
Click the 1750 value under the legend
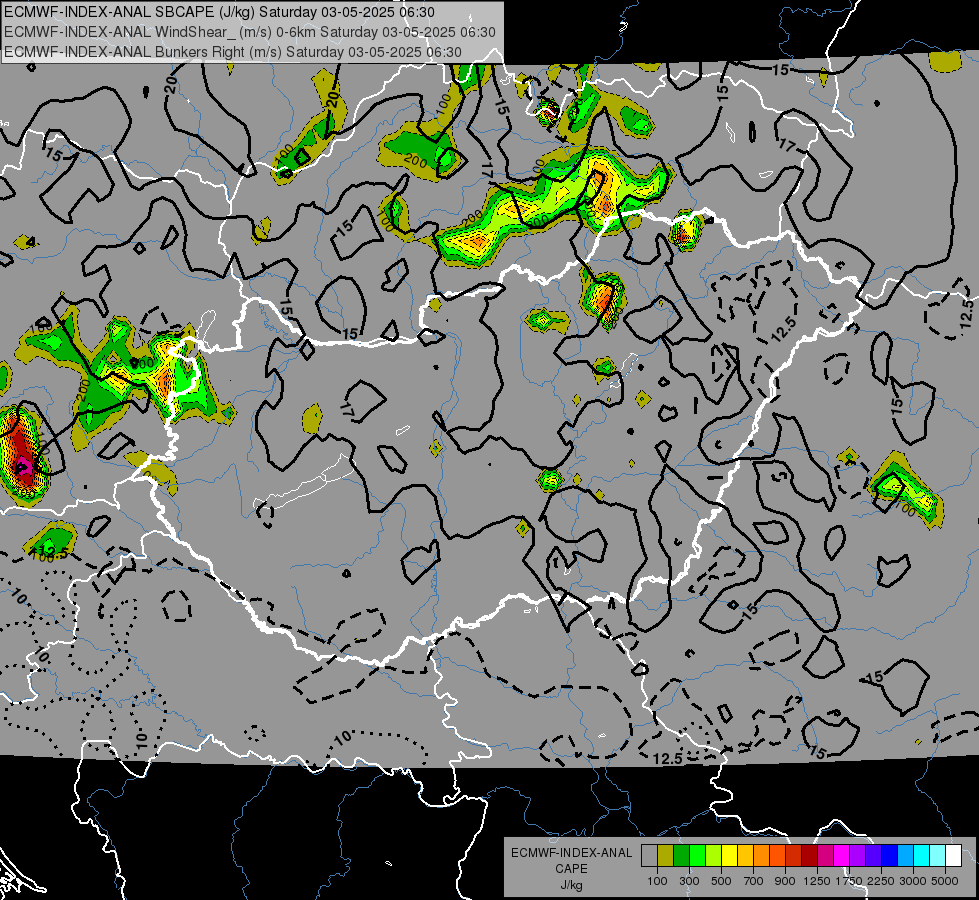(849, 881)
